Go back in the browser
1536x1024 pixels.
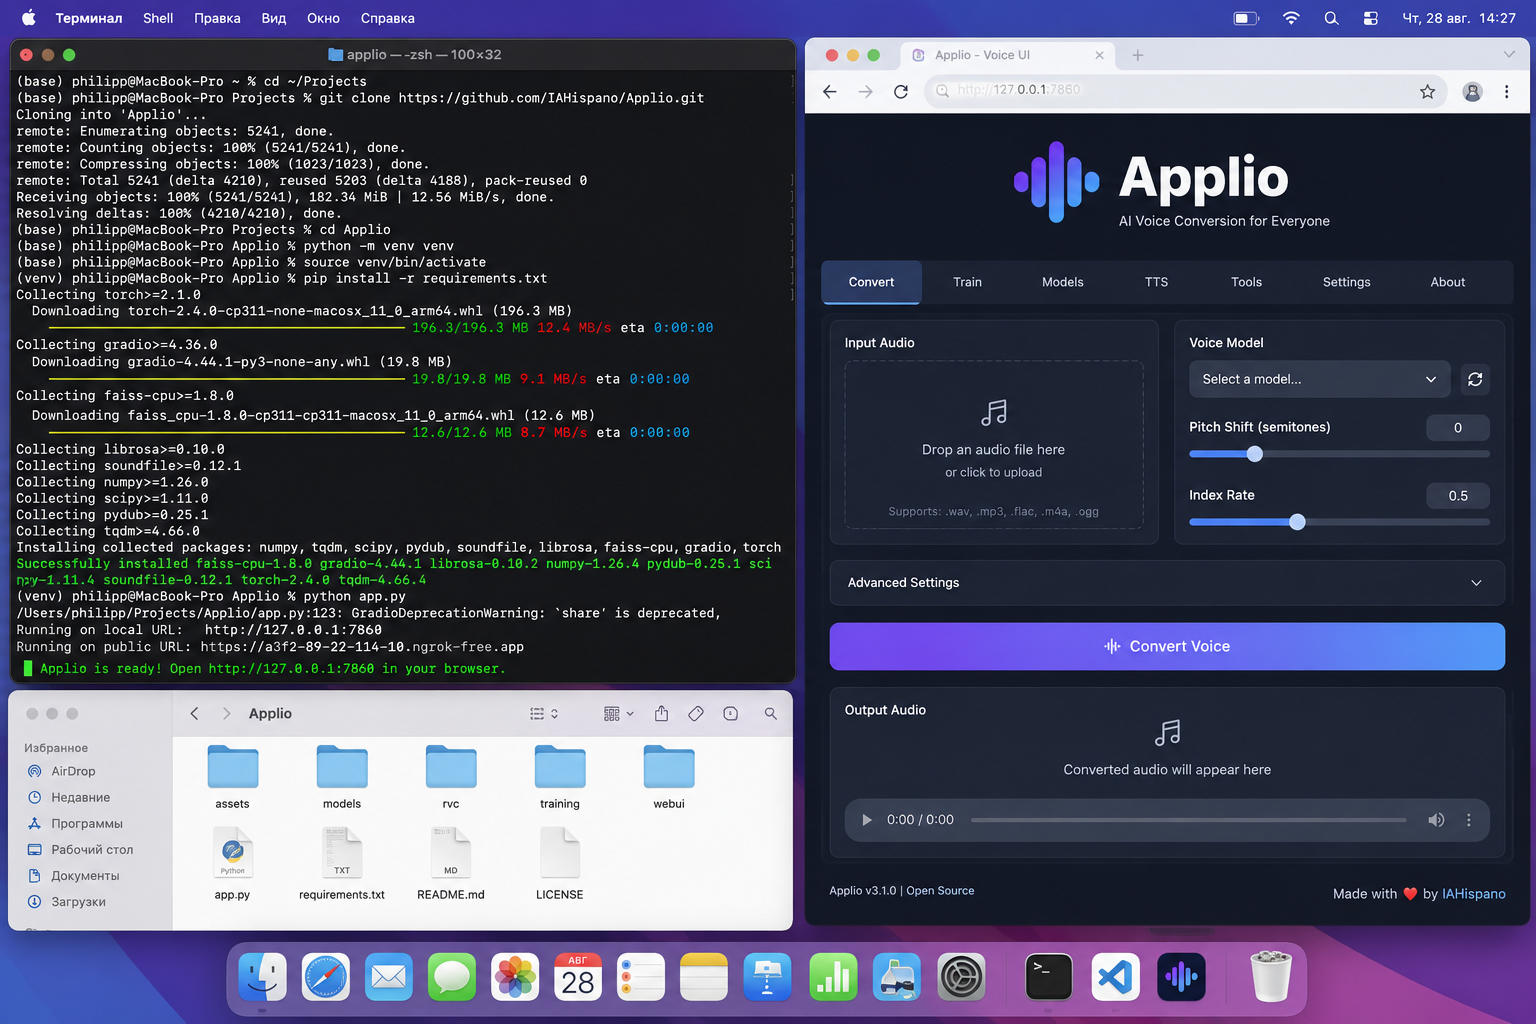click(x=829, y=91)
